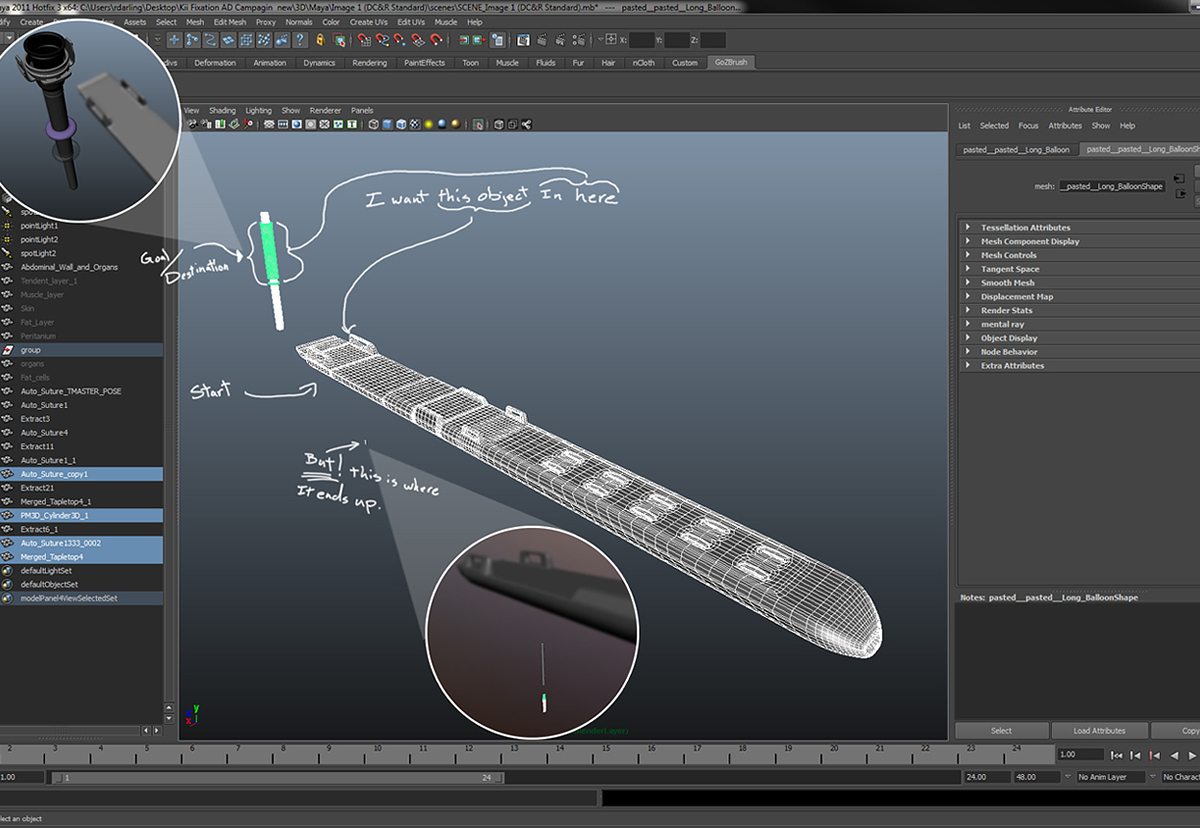Click the range slider bar
The image size is (1200, 828).
point(277,777)
